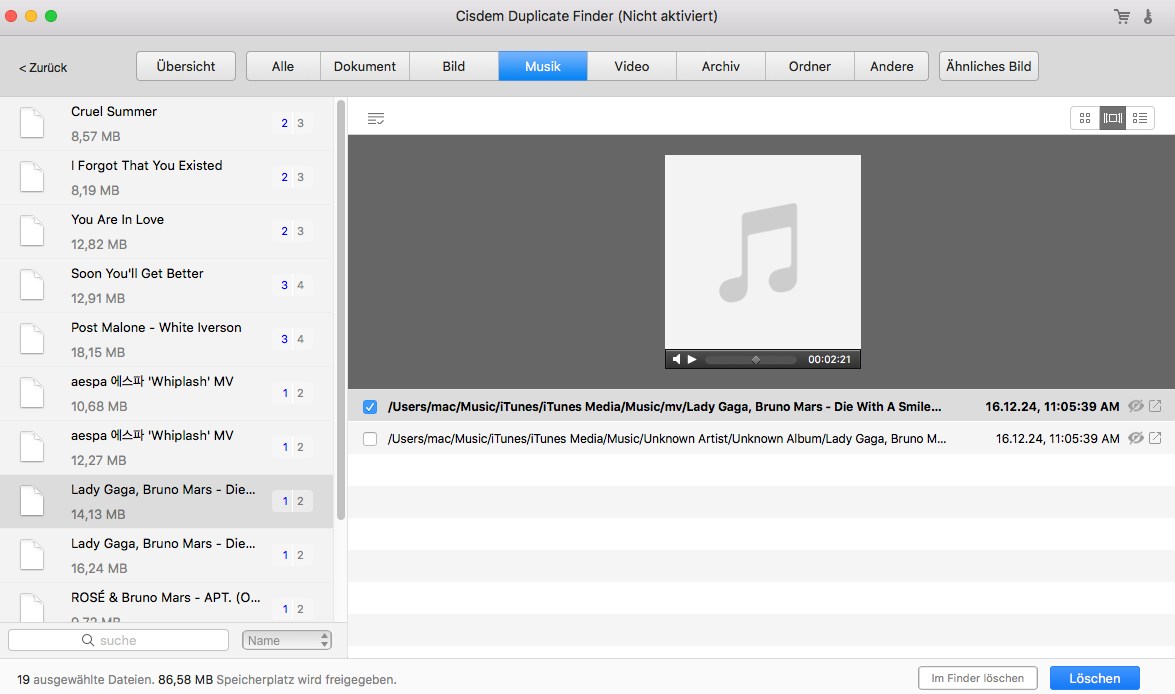The image size is (1175, 694).
Task: Uncheck the /Music/mv/Lady Gaga file checkbox
Action: click(369, 407)
